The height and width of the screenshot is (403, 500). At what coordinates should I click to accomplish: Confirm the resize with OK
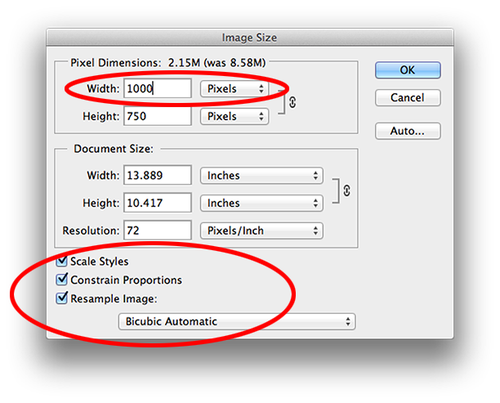(408, 70)
